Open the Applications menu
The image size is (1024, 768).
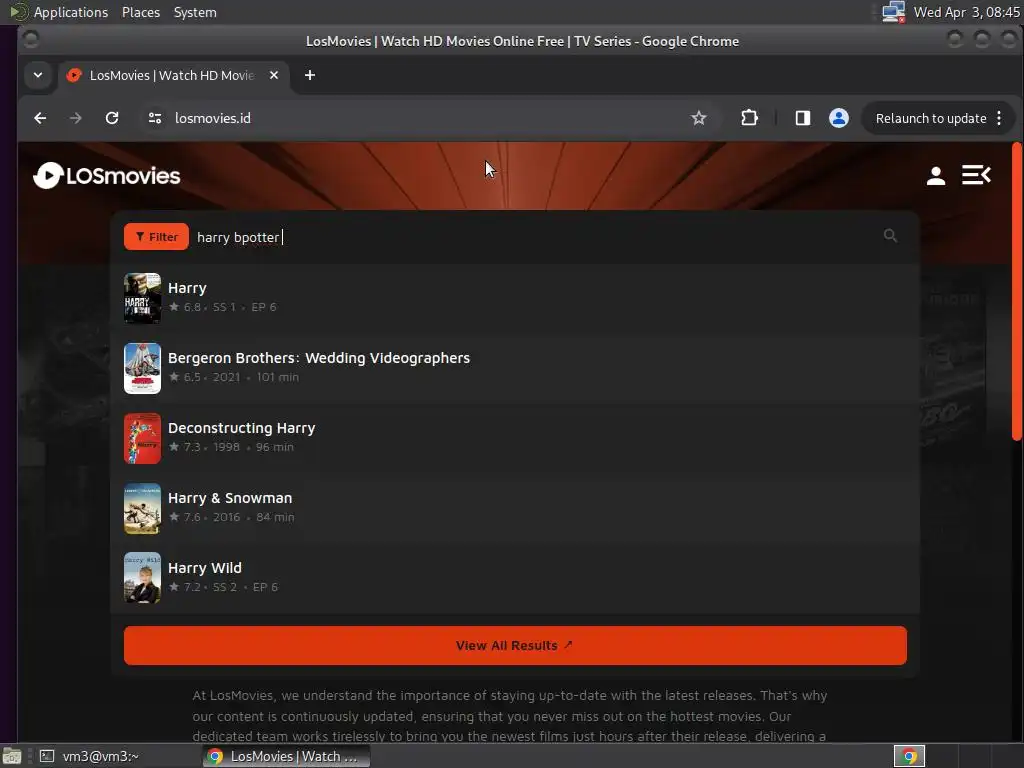point(71,12)
